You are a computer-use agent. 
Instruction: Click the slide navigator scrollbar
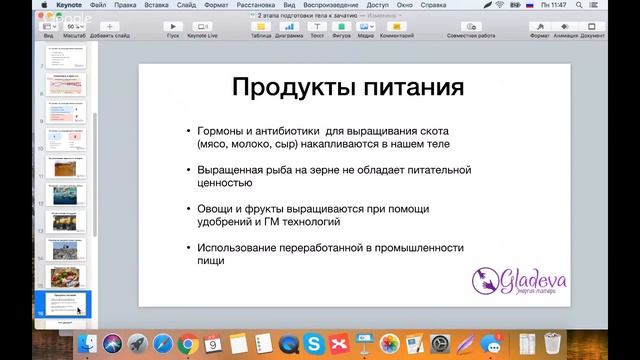pyautogui.click(x=95, y=175)
